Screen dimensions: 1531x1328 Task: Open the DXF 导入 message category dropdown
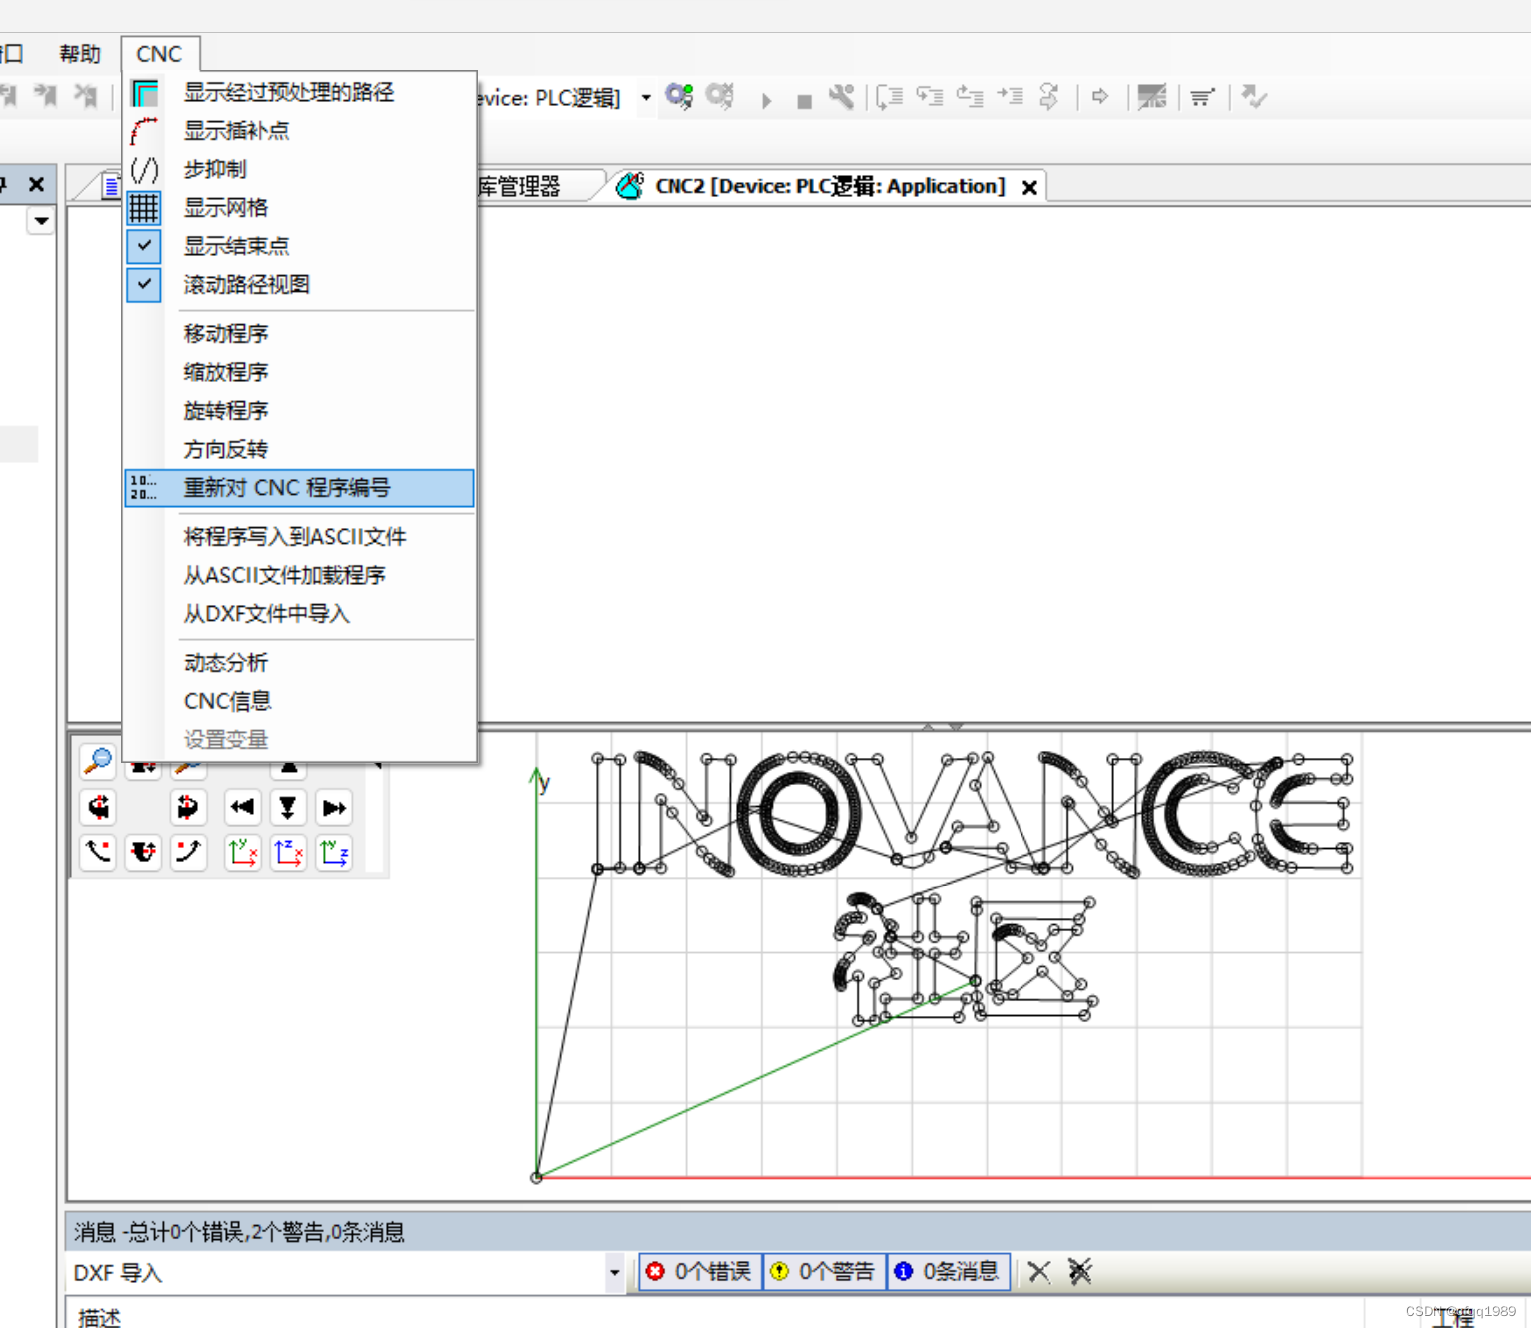[x=614, y=1273]
